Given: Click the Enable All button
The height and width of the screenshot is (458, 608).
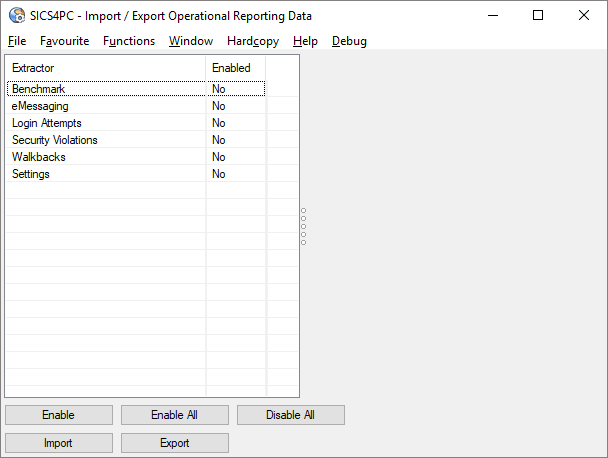Looking at the screenshot, I should point(175,415).
